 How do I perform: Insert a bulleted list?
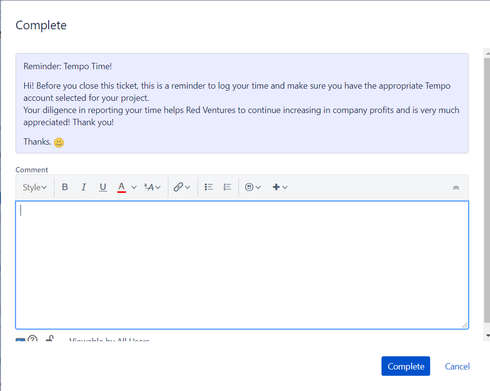coord(209,187)
